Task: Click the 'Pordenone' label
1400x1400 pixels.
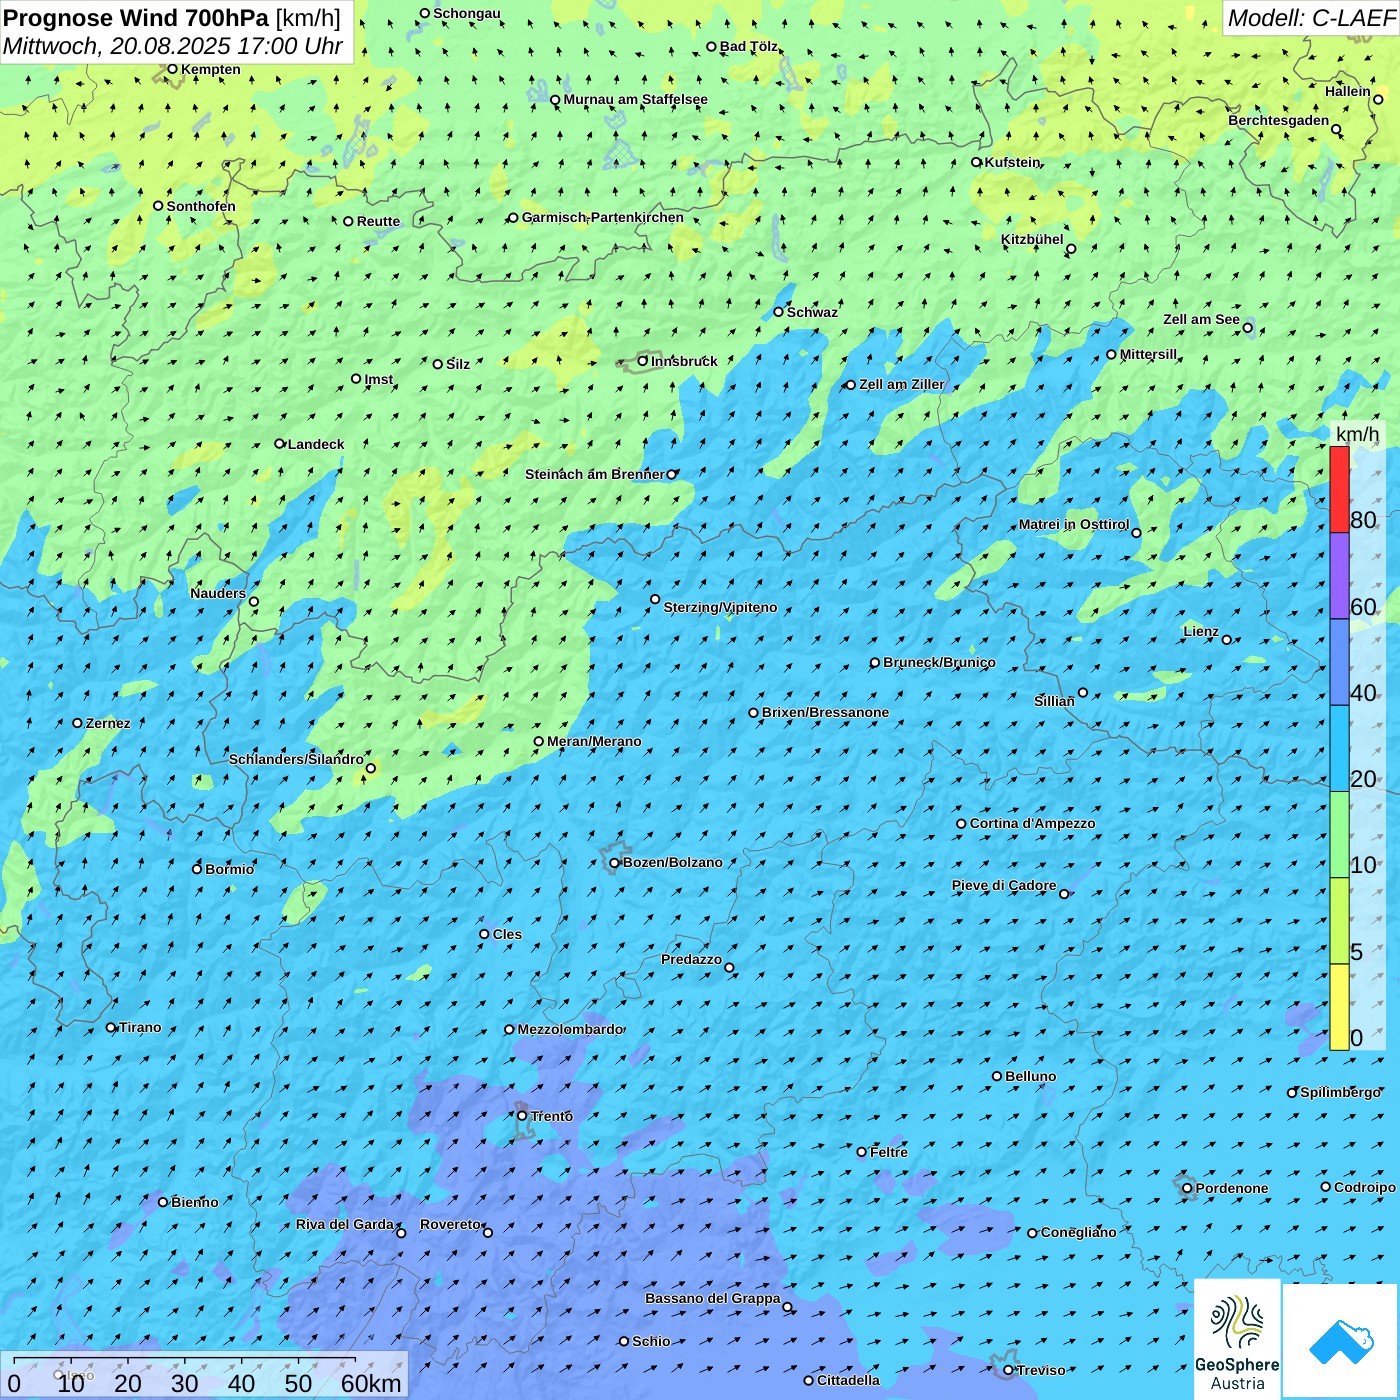Action: coord(1231,1188)
